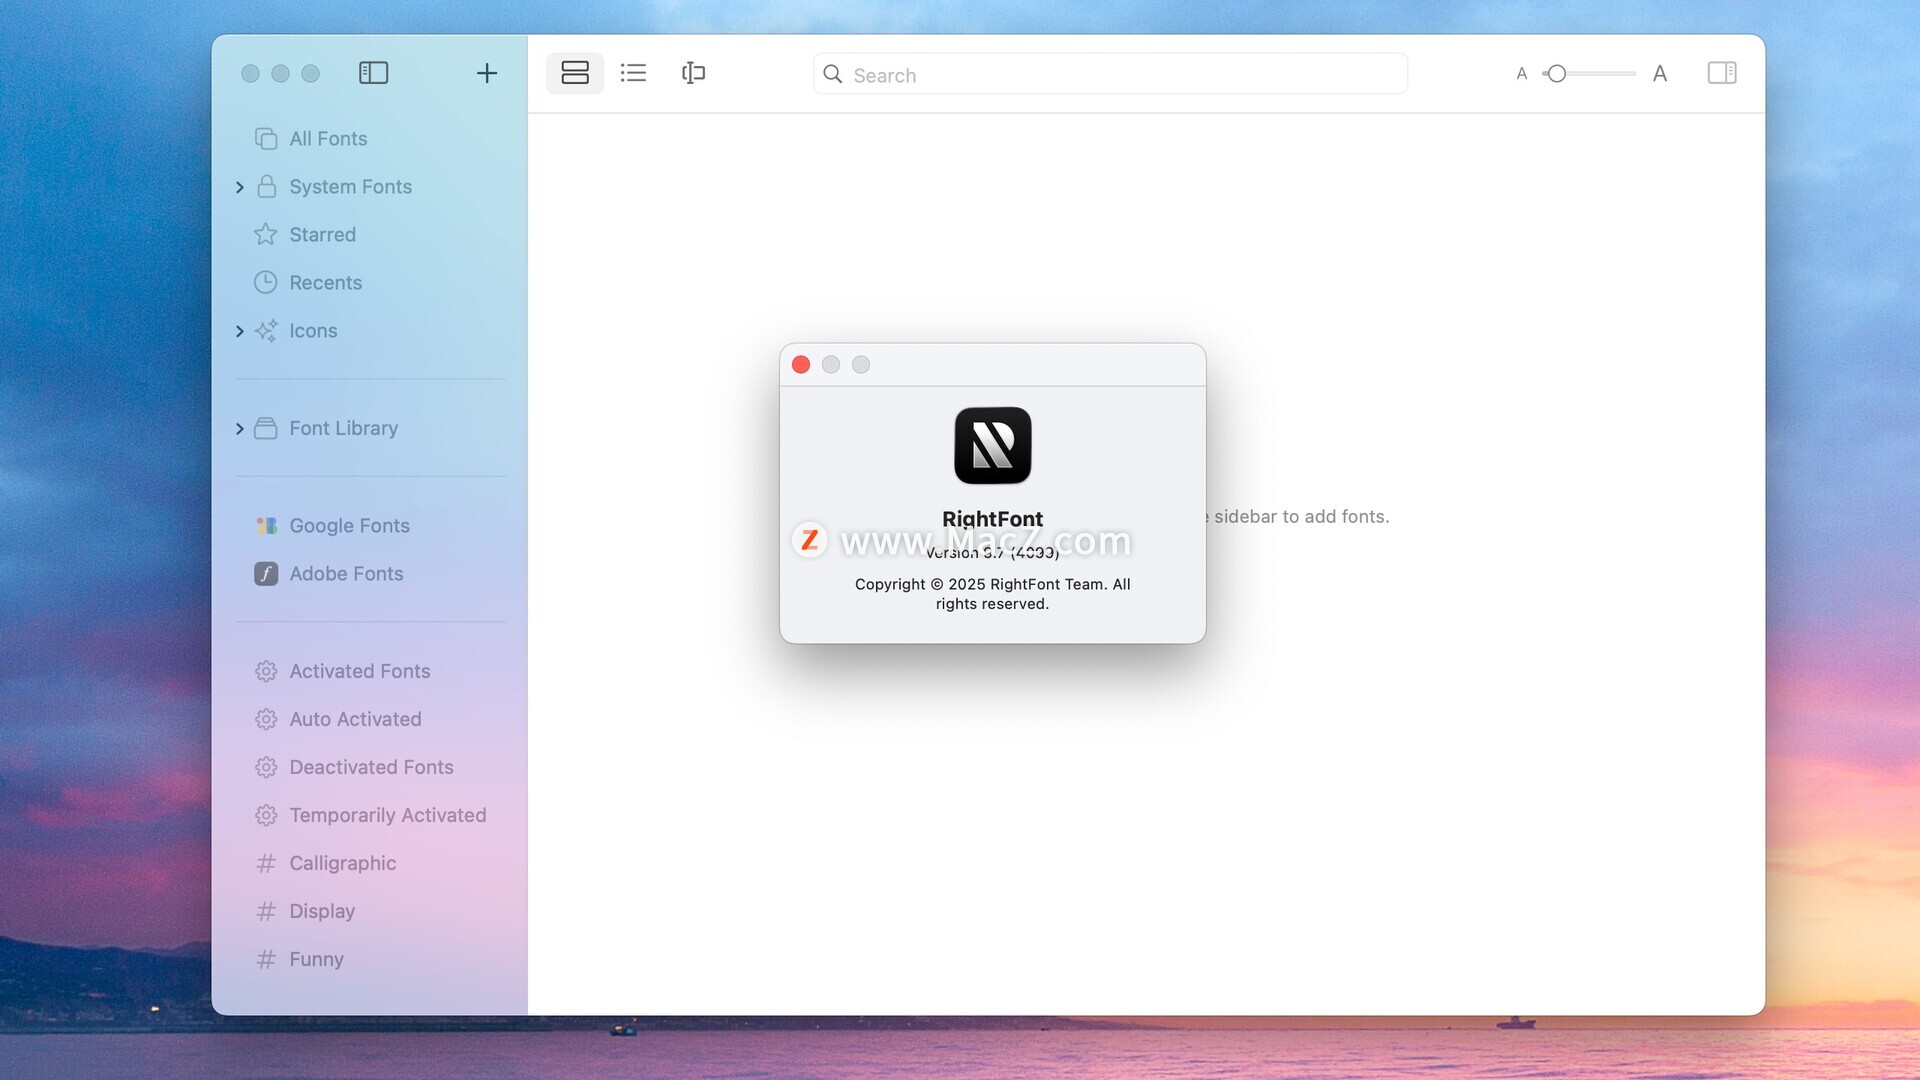
Task: Close the RightFont About dialog
Action: tap(801, 365)
